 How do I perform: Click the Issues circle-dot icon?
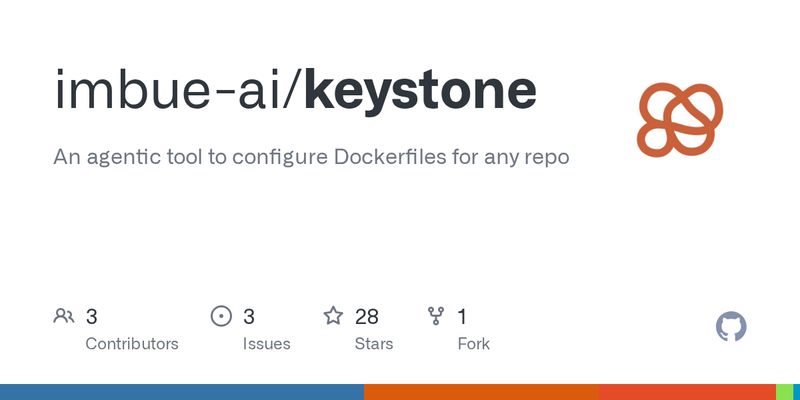coord(221,317)
